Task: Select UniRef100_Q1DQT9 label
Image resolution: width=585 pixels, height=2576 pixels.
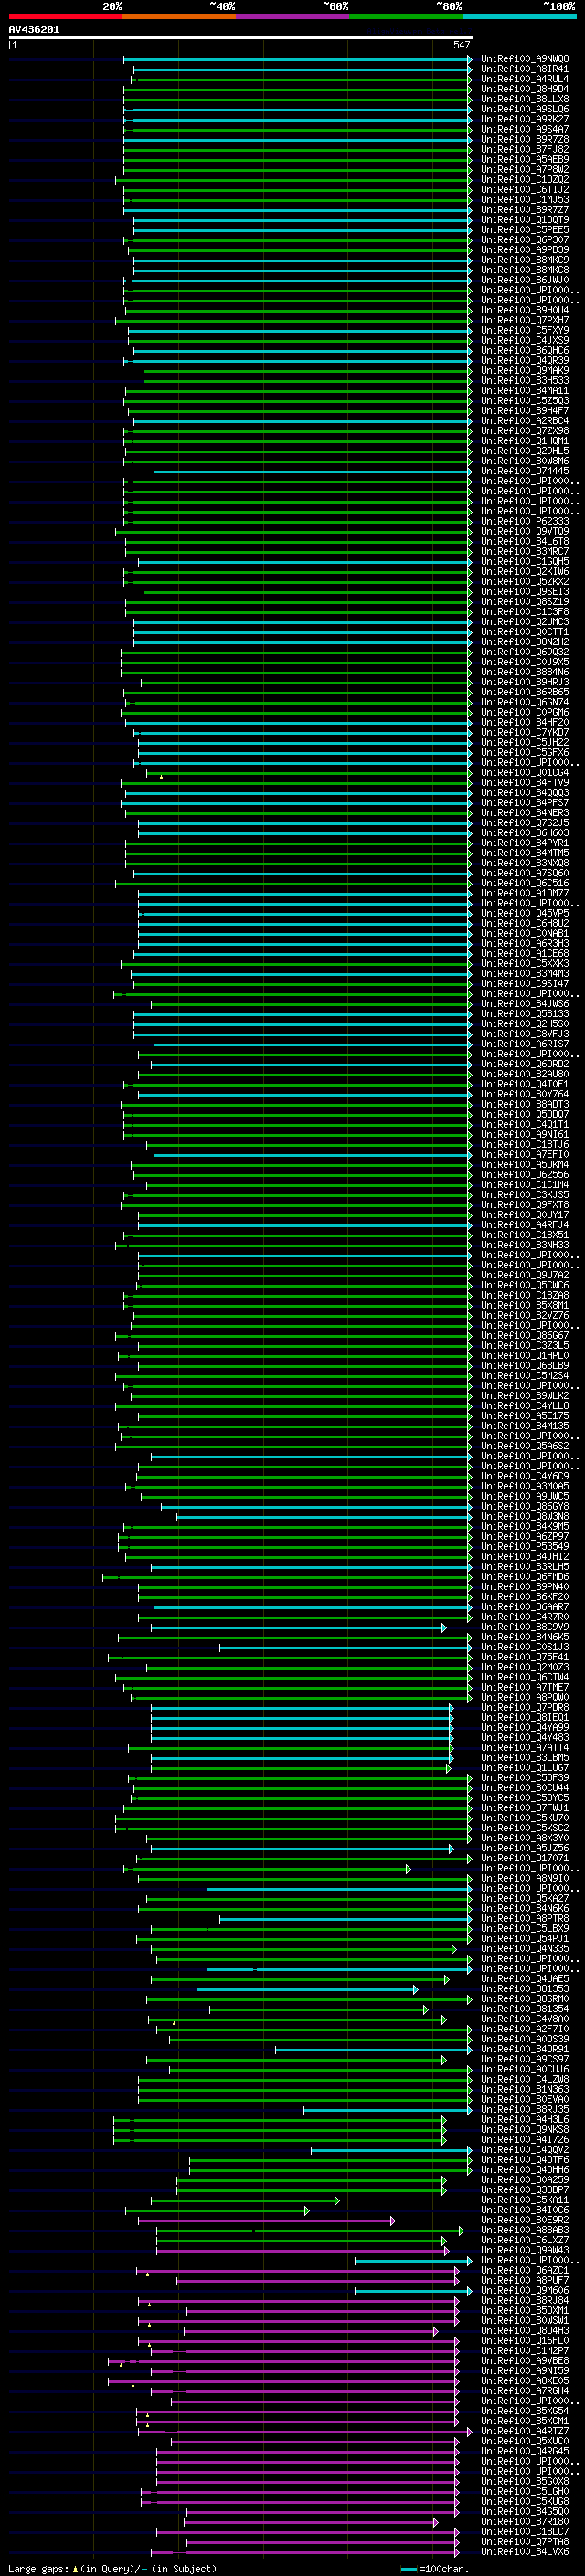Action: point(525,220)
